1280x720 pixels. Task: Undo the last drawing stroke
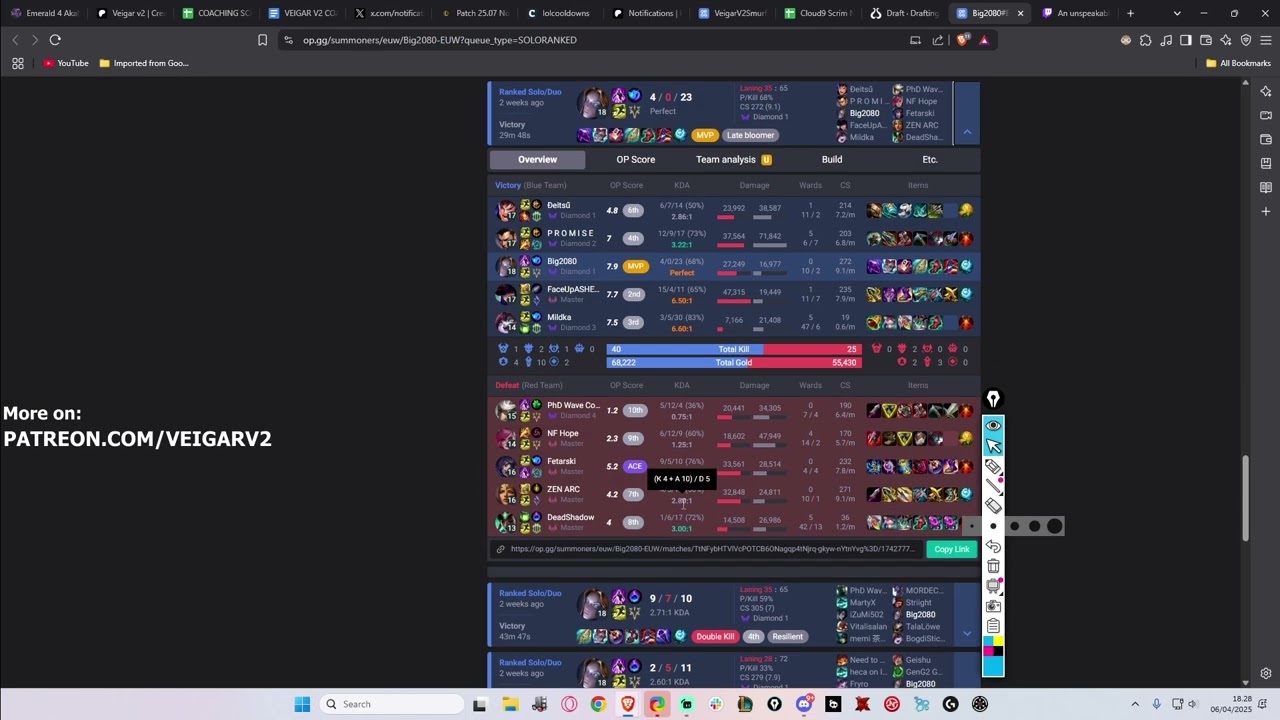tap(993, 546)
